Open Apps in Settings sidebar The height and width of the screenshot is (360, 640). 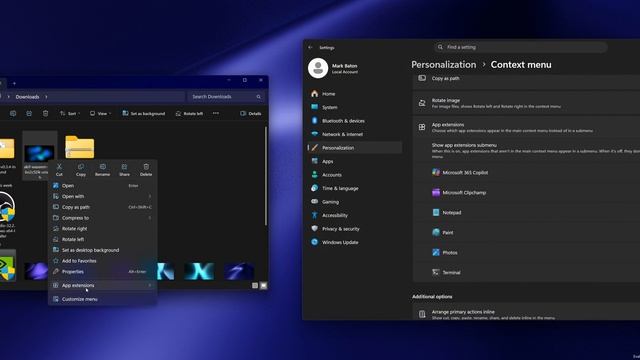pos(355,161)
